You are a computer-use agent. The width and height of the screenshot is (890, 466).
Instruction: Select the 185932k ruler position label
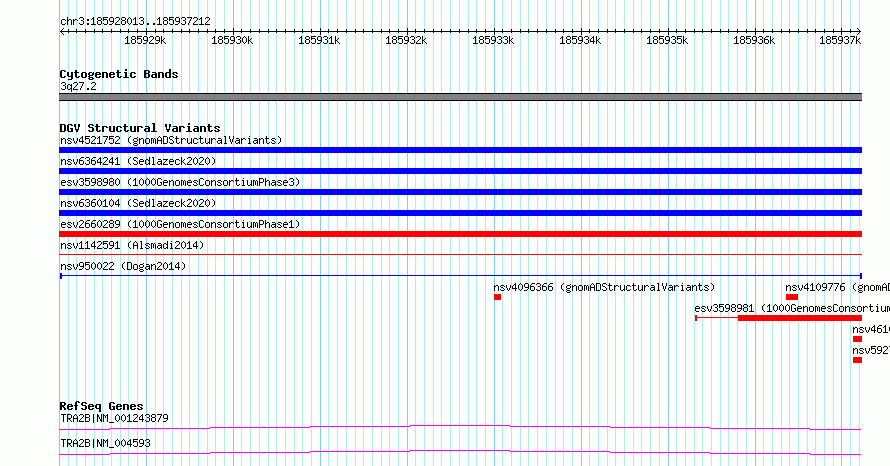(x=406, y=40)
